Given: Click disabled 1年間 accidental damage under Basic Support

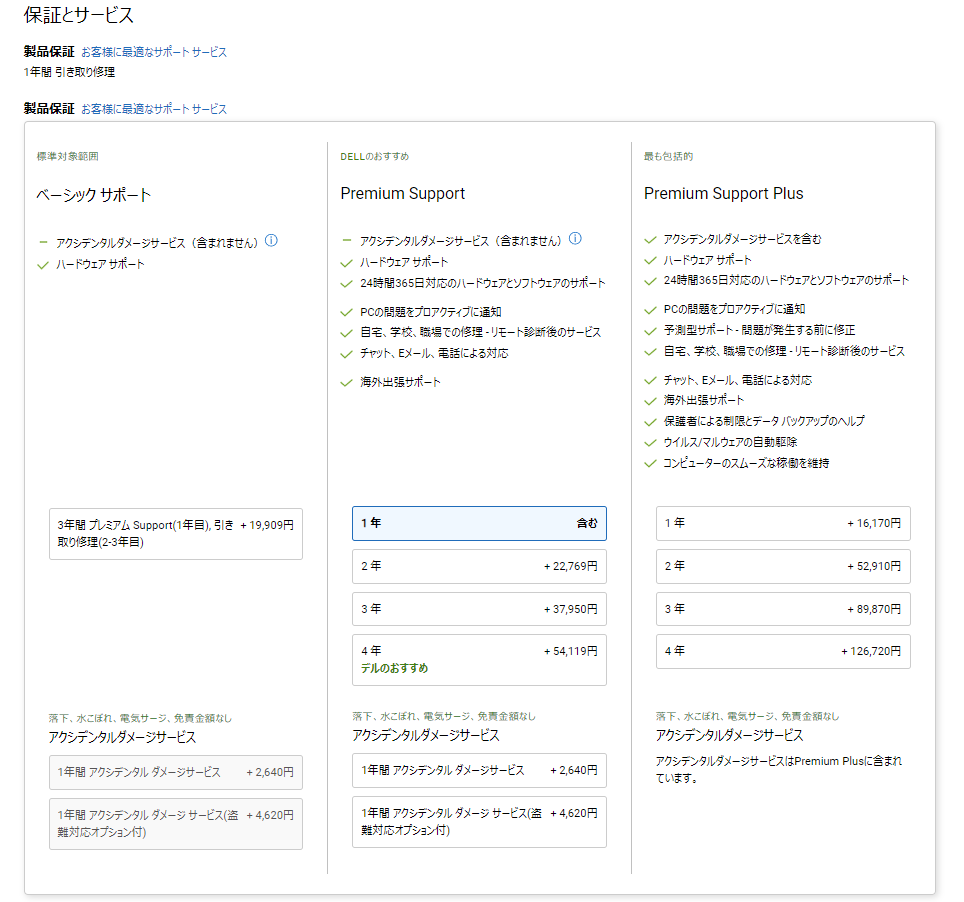Looking at the screenshot, I should pyautogui.click(x=176, y=773).
